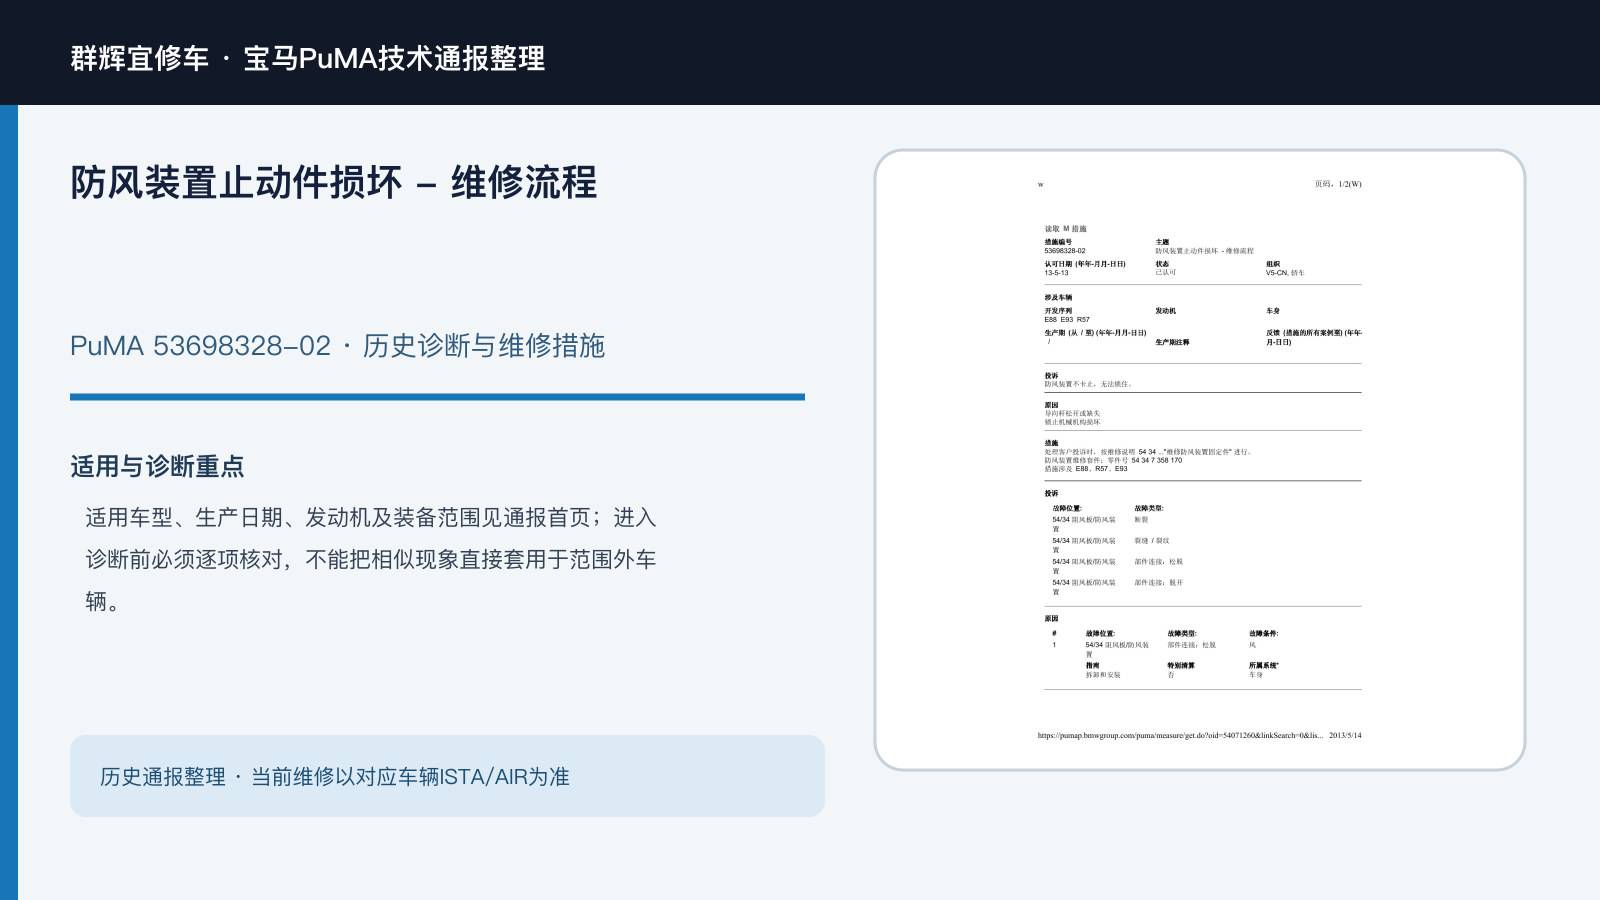Viewport: 1600px width, 900px height.
Task: Click the 组织 V5-CN field in document
Action: click(x=1285, y=268)
